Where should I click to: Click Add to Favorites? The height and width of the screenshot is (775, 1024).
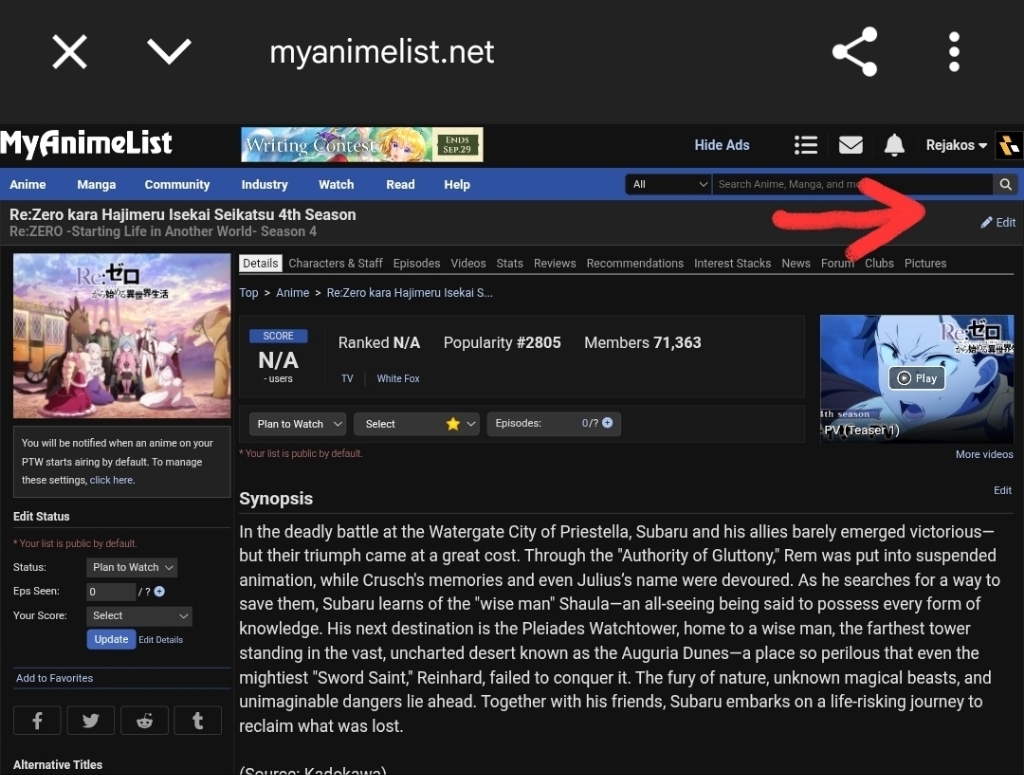54,678
